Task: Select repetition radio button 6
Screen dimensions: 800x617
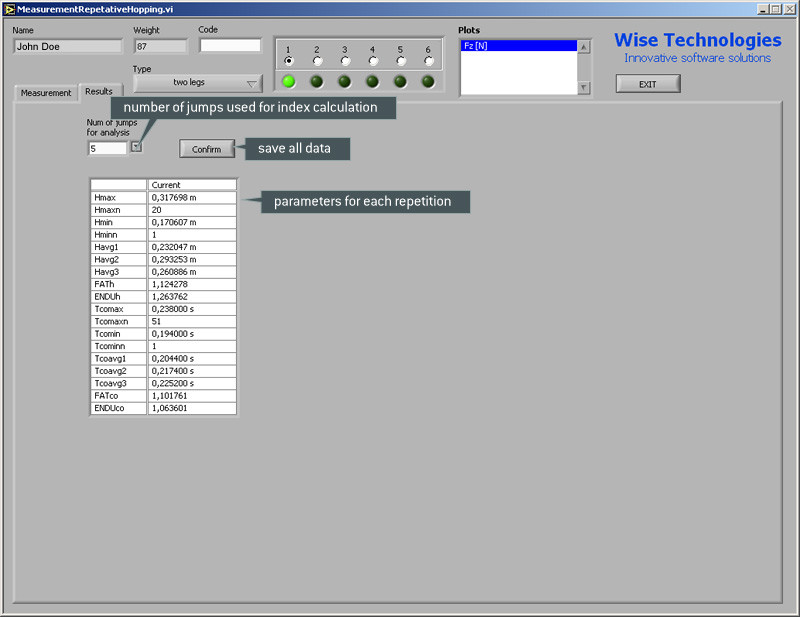Action: 429,61
